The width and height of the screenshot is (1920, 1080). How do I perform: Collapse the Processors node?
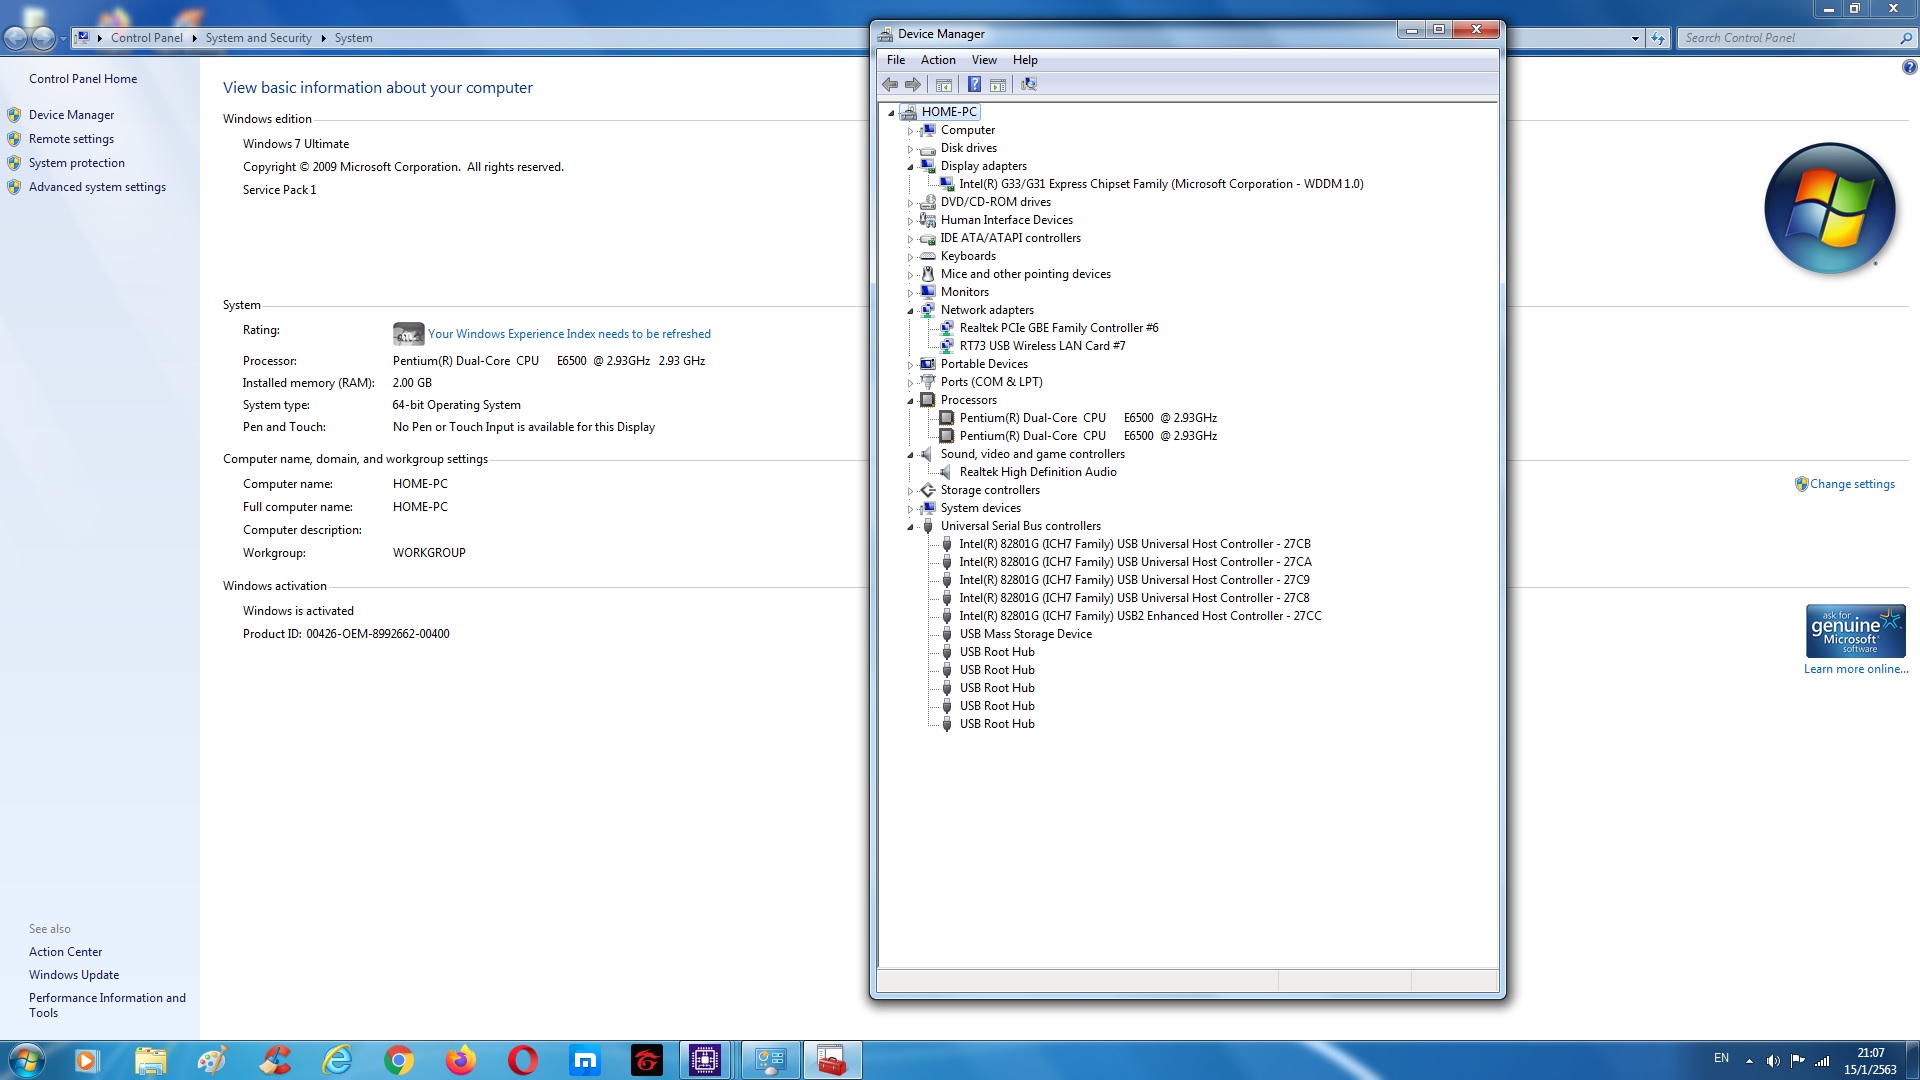(x=910, y=401)
